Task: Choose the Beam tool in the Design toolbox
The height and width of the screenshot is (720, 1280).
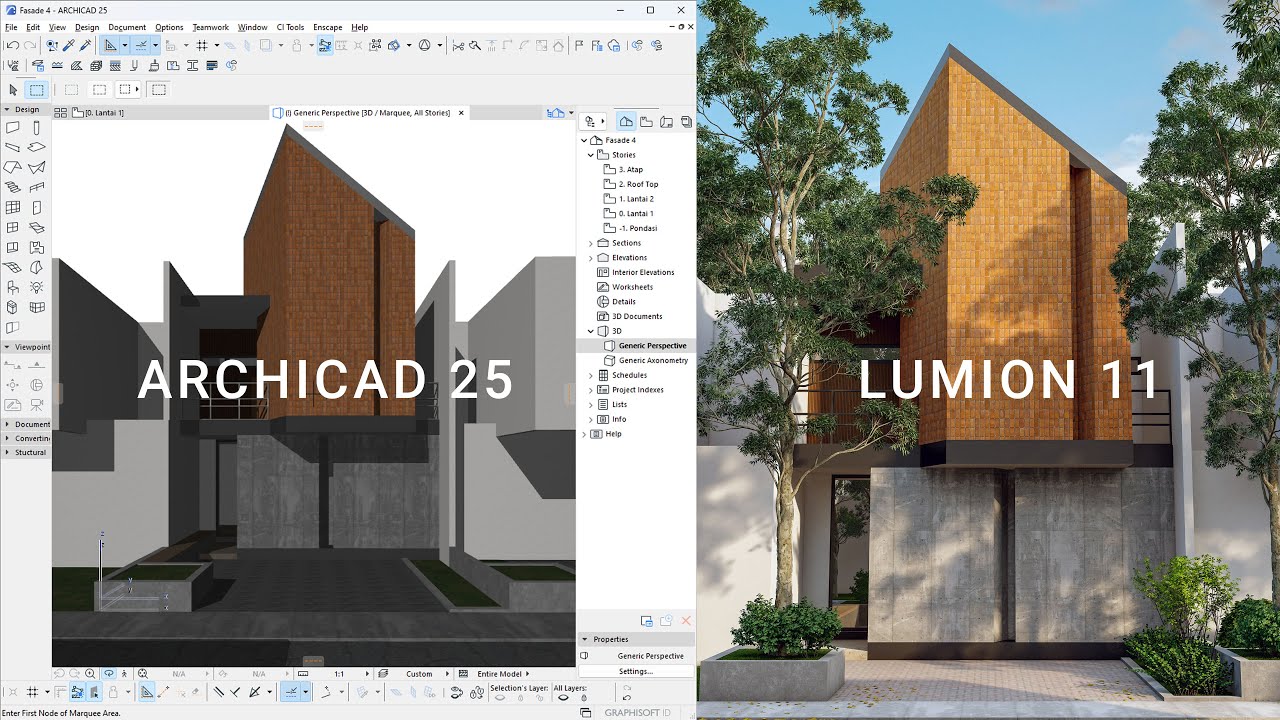Action: [13, 147]
